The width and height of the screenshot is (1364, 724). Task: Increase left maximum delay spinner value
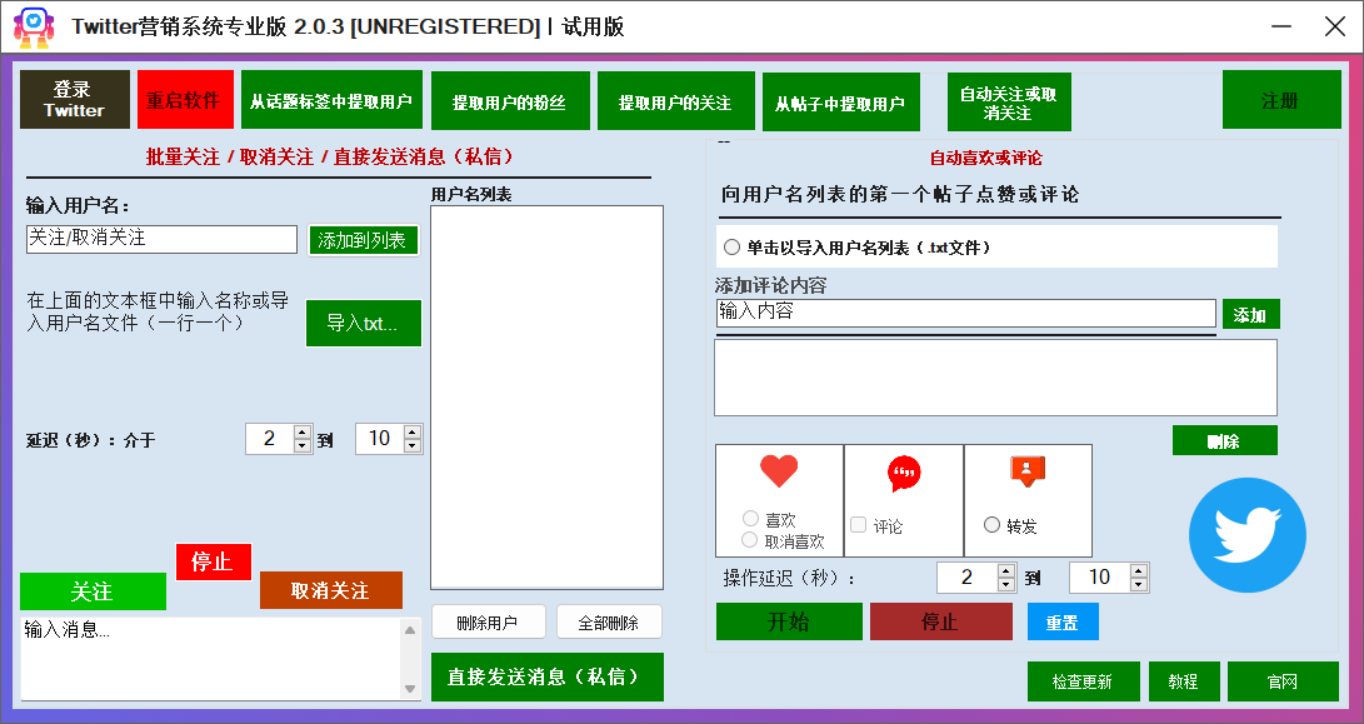[412, 432]
